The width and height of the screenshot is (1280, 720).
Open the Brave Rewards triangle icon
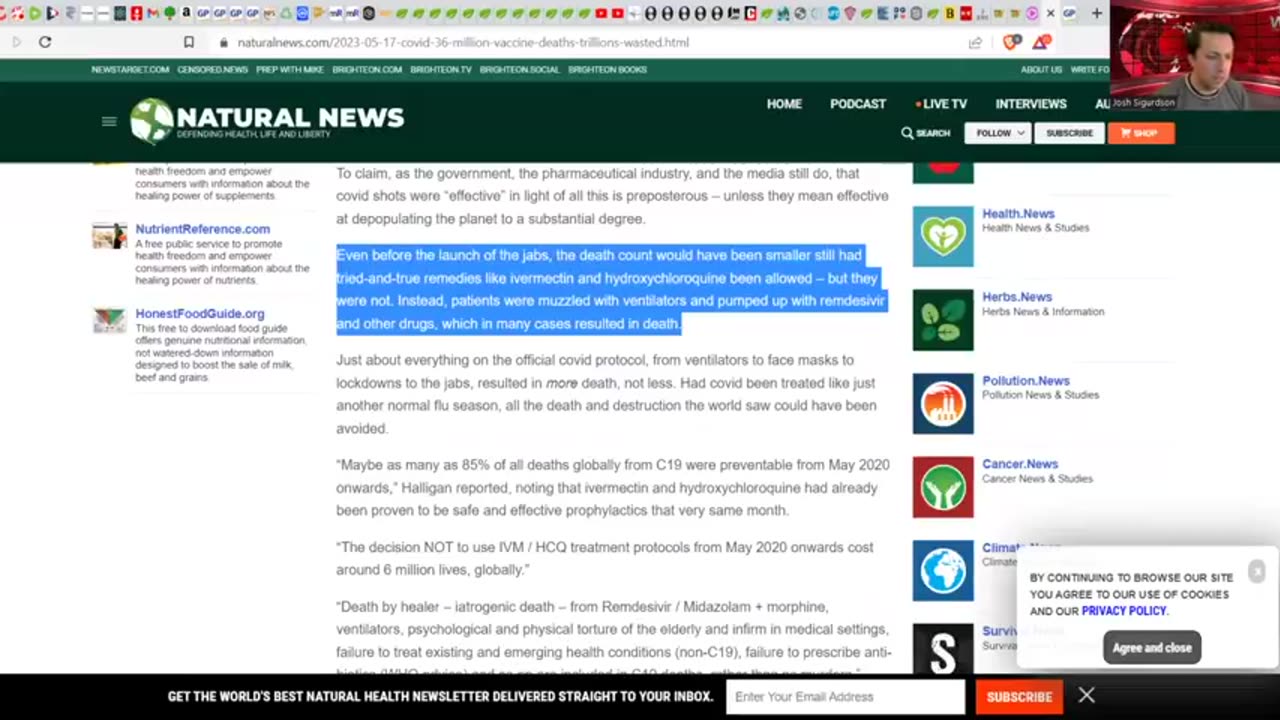(1041, 42)
